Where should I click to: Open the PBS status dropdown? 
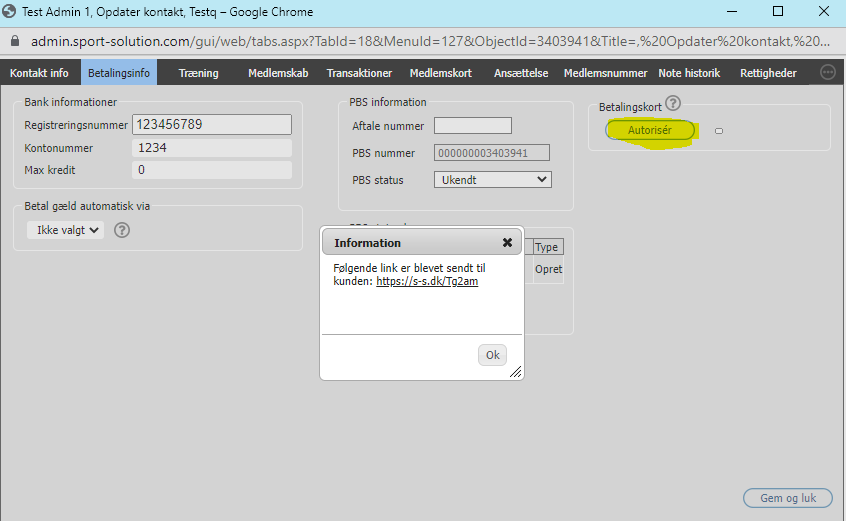493,180
